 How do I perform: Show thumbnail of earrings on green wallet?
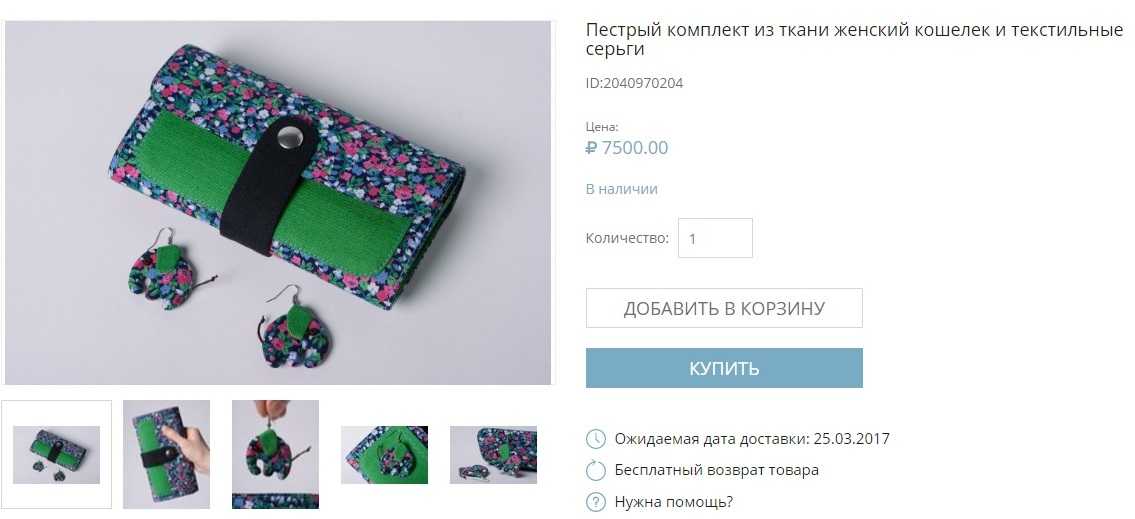[384, 455]
